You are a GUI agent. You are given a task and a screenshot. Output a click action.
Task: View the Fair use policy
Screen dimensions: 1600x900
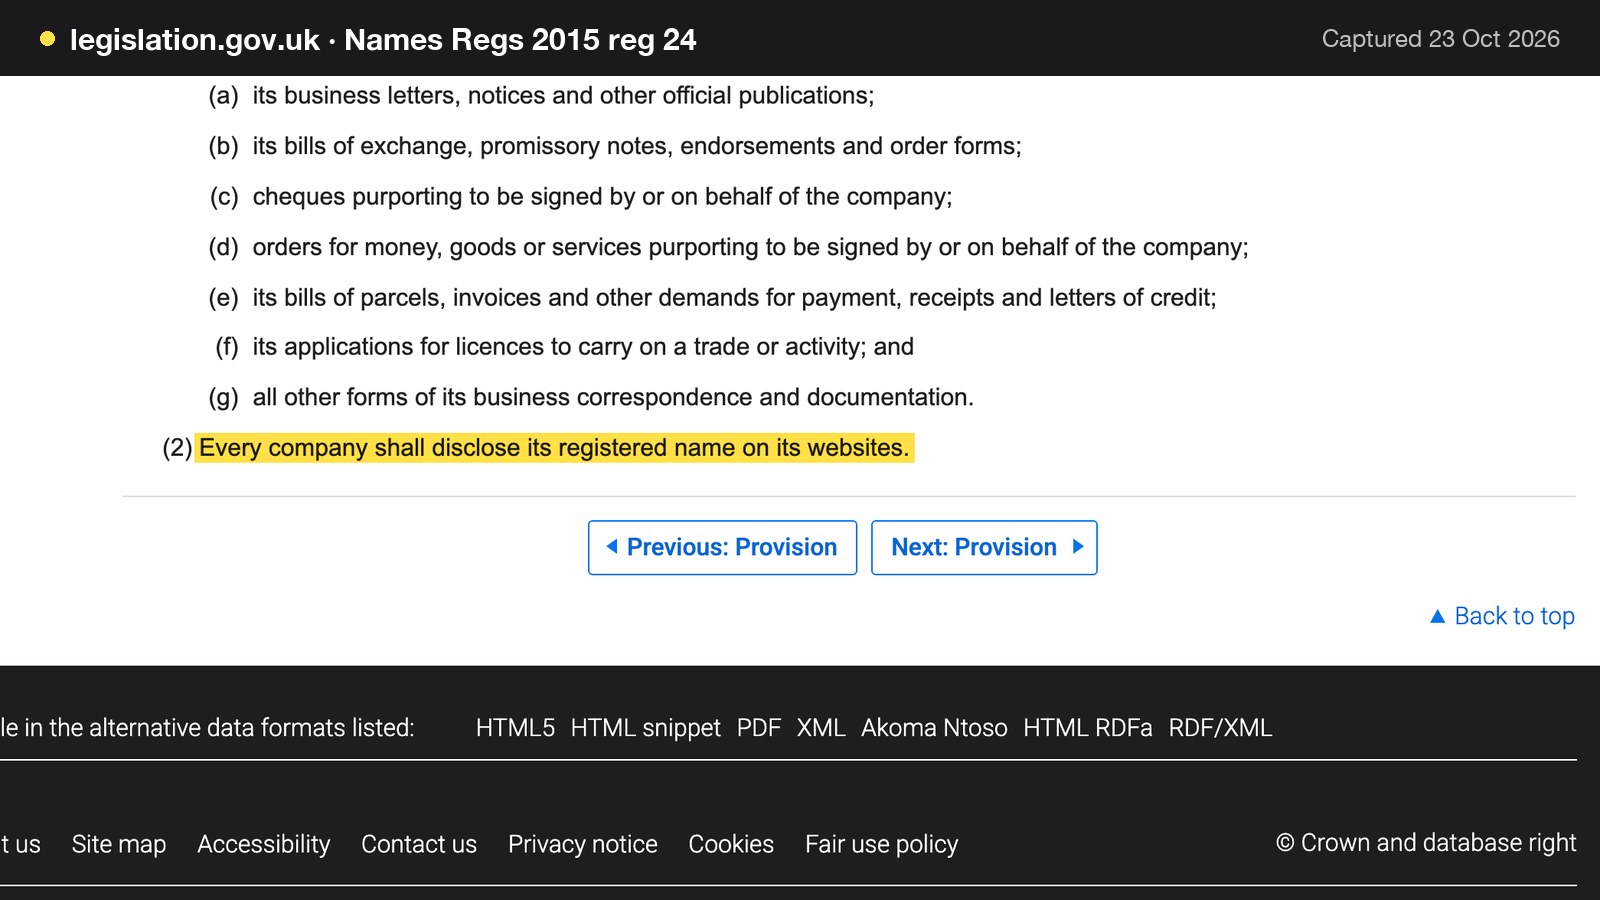pos(881,844)
